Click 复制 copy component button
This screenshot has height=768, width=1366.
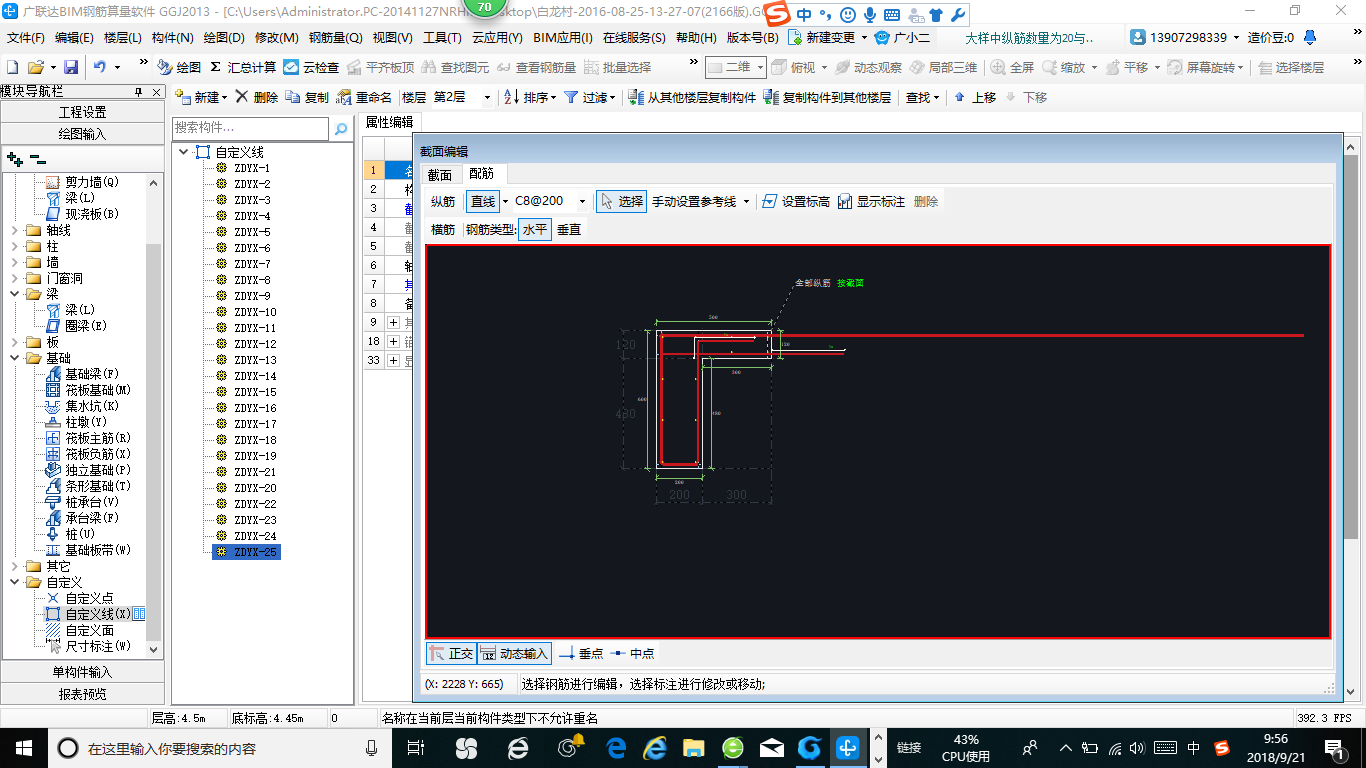pyautogui.click(x=307, y=97)
